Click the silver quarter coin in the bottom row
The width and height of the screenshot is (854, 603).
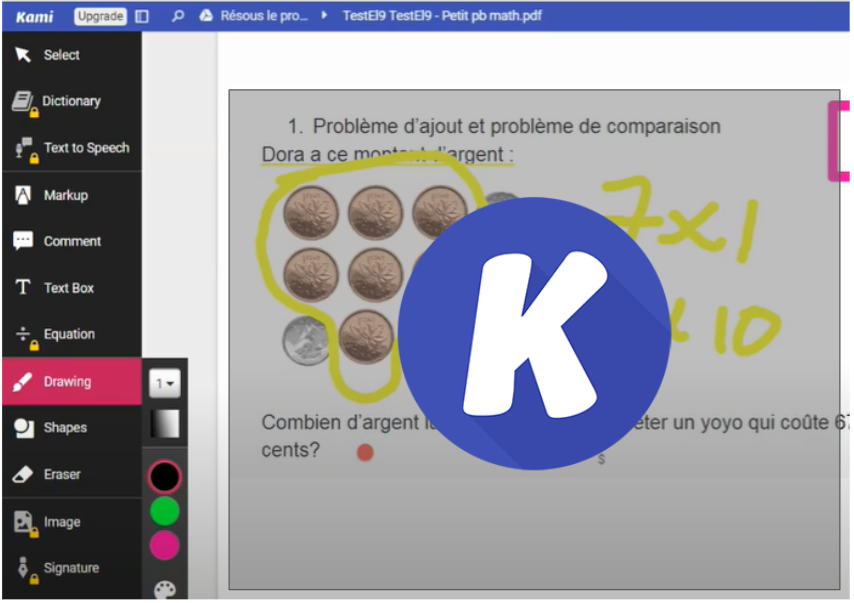pos(306,340)
